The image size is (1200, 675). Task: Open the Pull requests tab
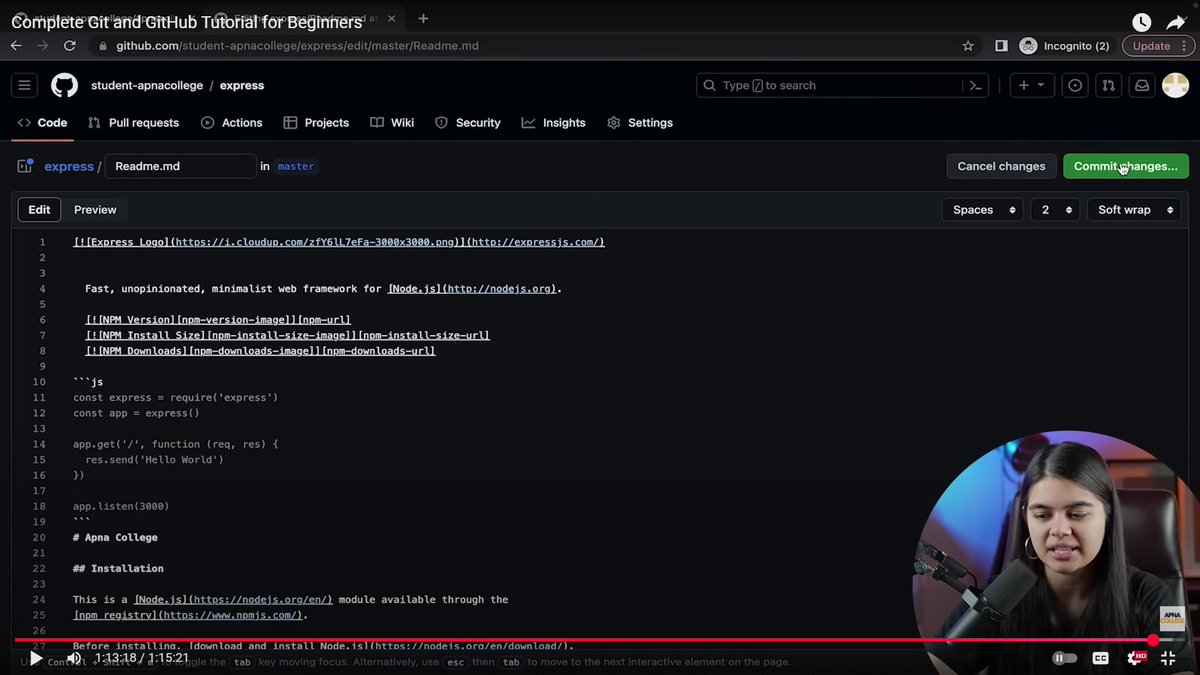pos(134,123)
